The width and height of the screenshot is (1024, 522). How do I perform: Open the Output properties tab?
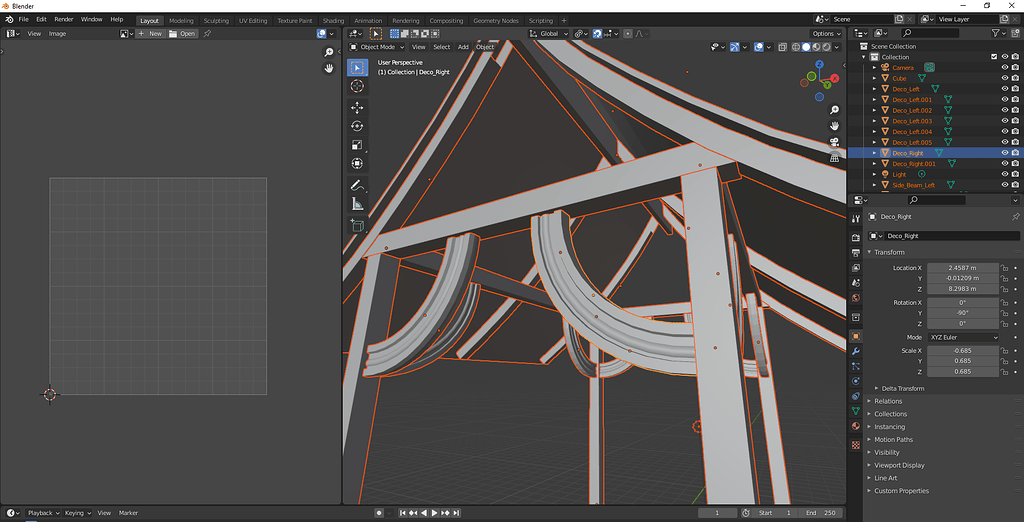(x=856, y=253)
